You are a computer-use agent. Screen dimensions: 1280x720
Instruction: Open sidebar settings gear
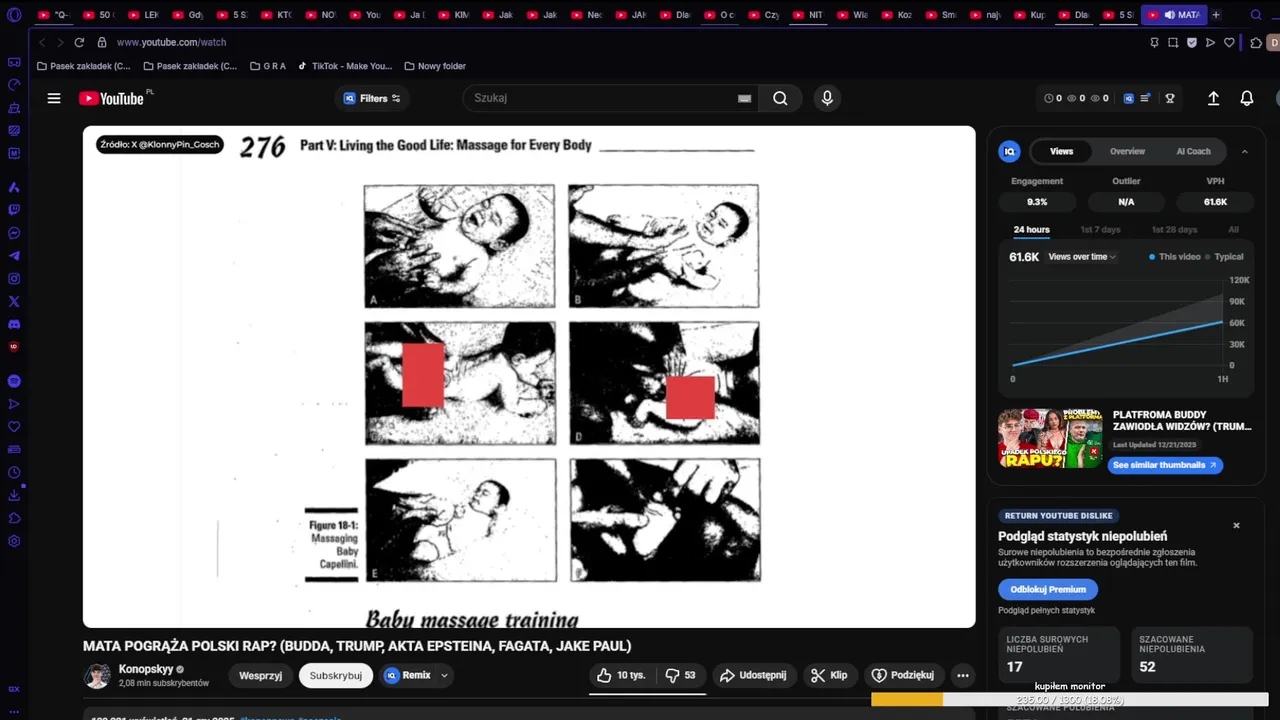pyautogui.click(x=14, y=541)
